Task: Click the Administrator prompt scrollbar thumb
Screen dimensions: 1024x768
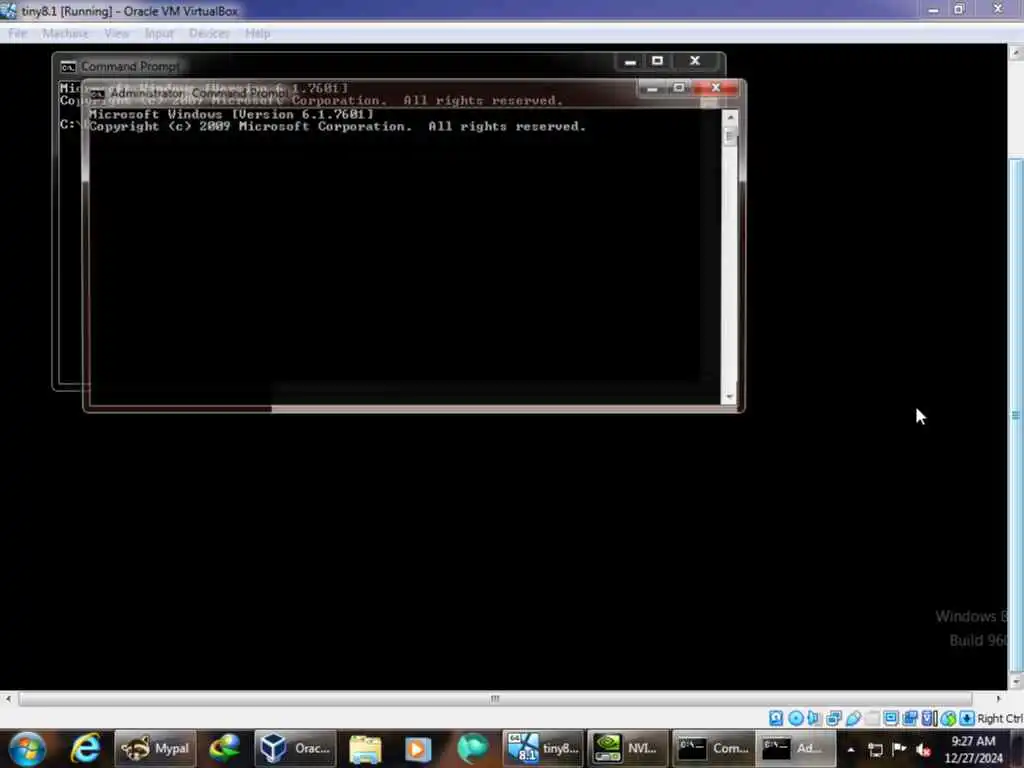Action: point(729,136)
